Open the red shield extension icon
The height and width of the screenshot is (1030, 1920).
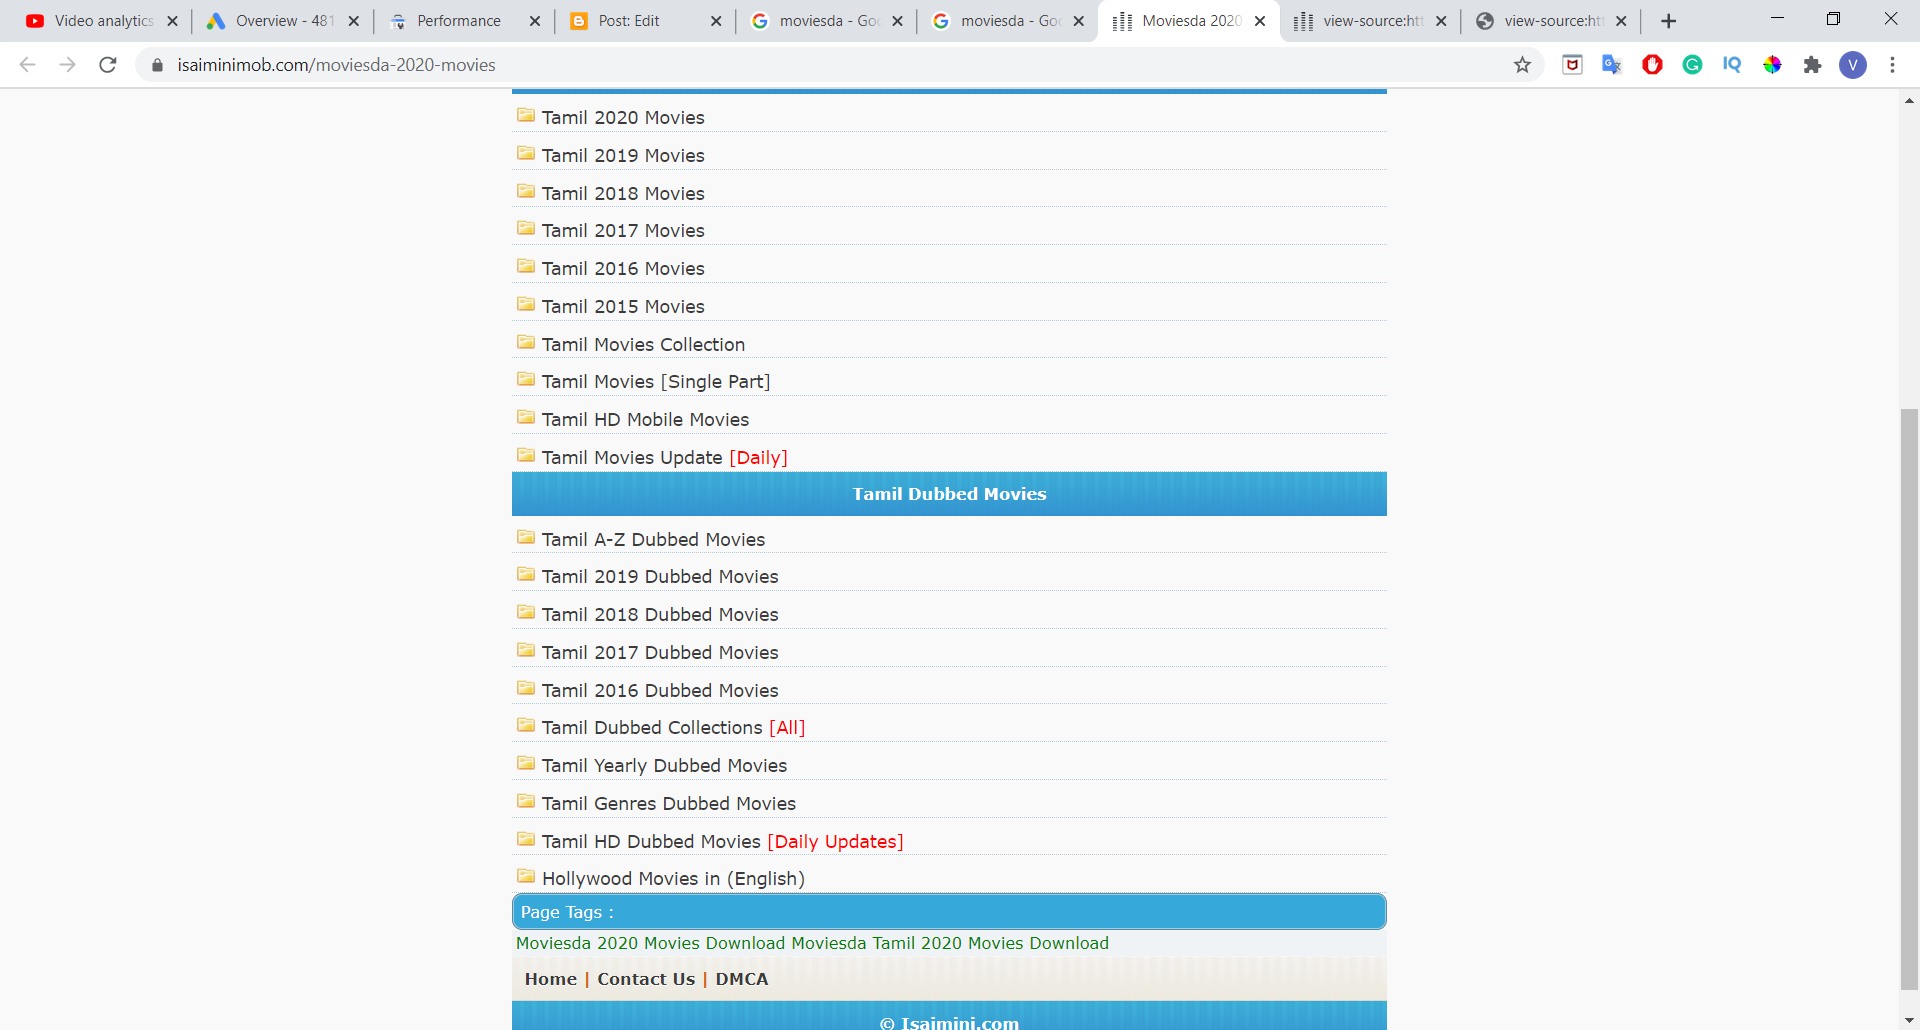pyautogui.click(x=1572, y=65)
